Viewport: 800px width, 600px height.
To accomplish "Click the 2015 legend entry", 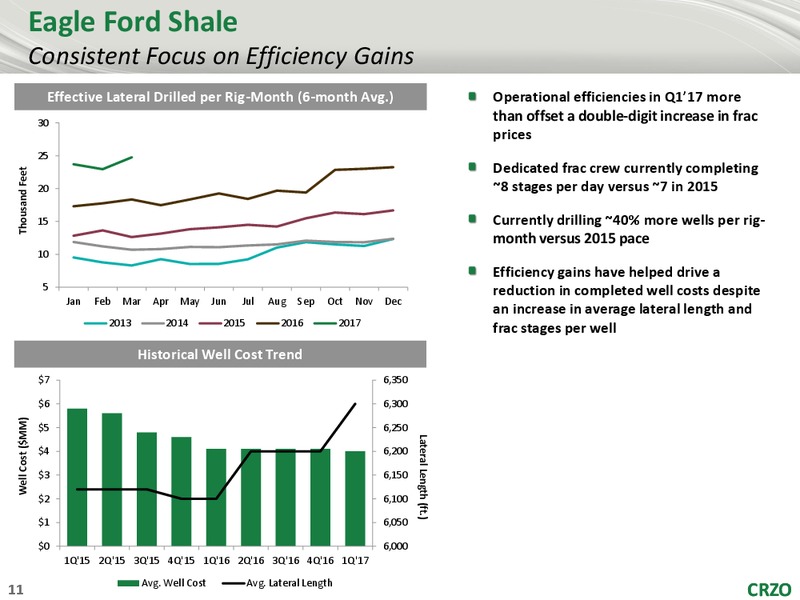I will pyautogui.click(x=221, y=323).
